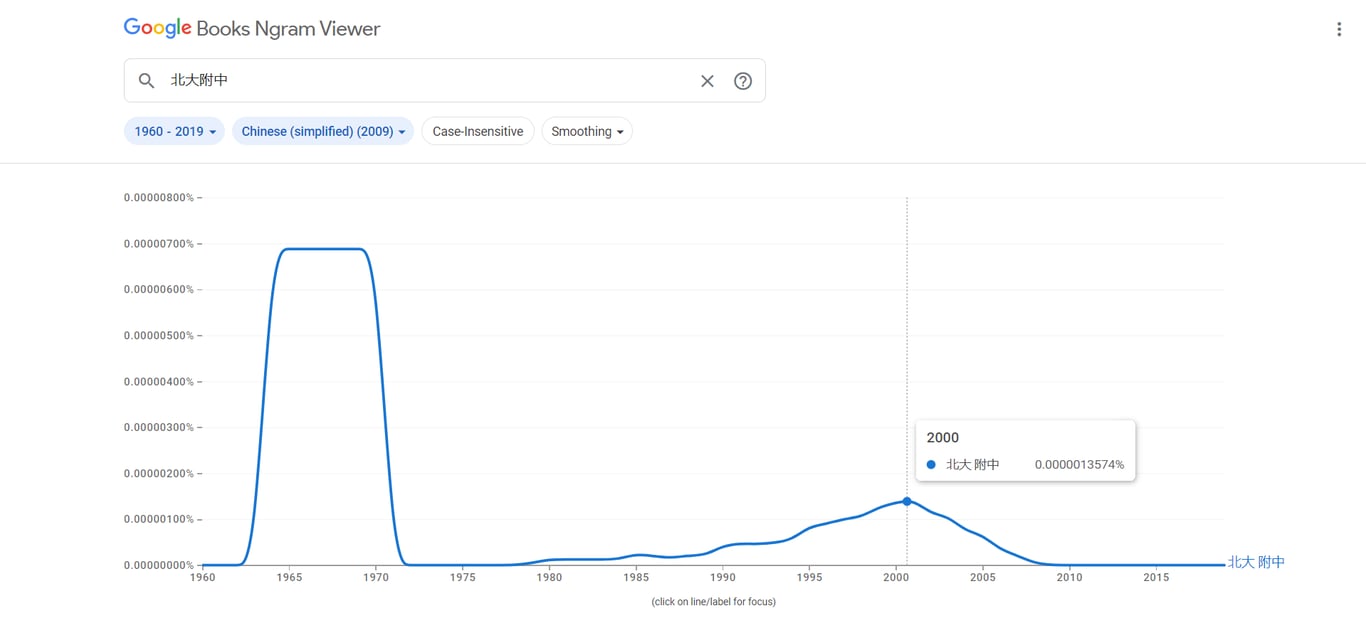Clear the search query with X
1366x628 pixels.
(x=707, y=81)
